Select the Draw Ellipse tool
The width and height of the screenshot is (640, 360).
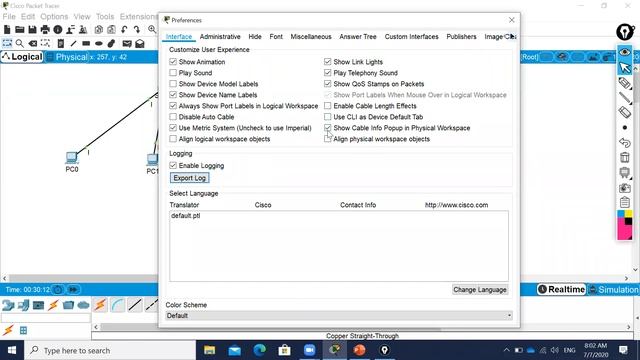click(x=98, y=43)
